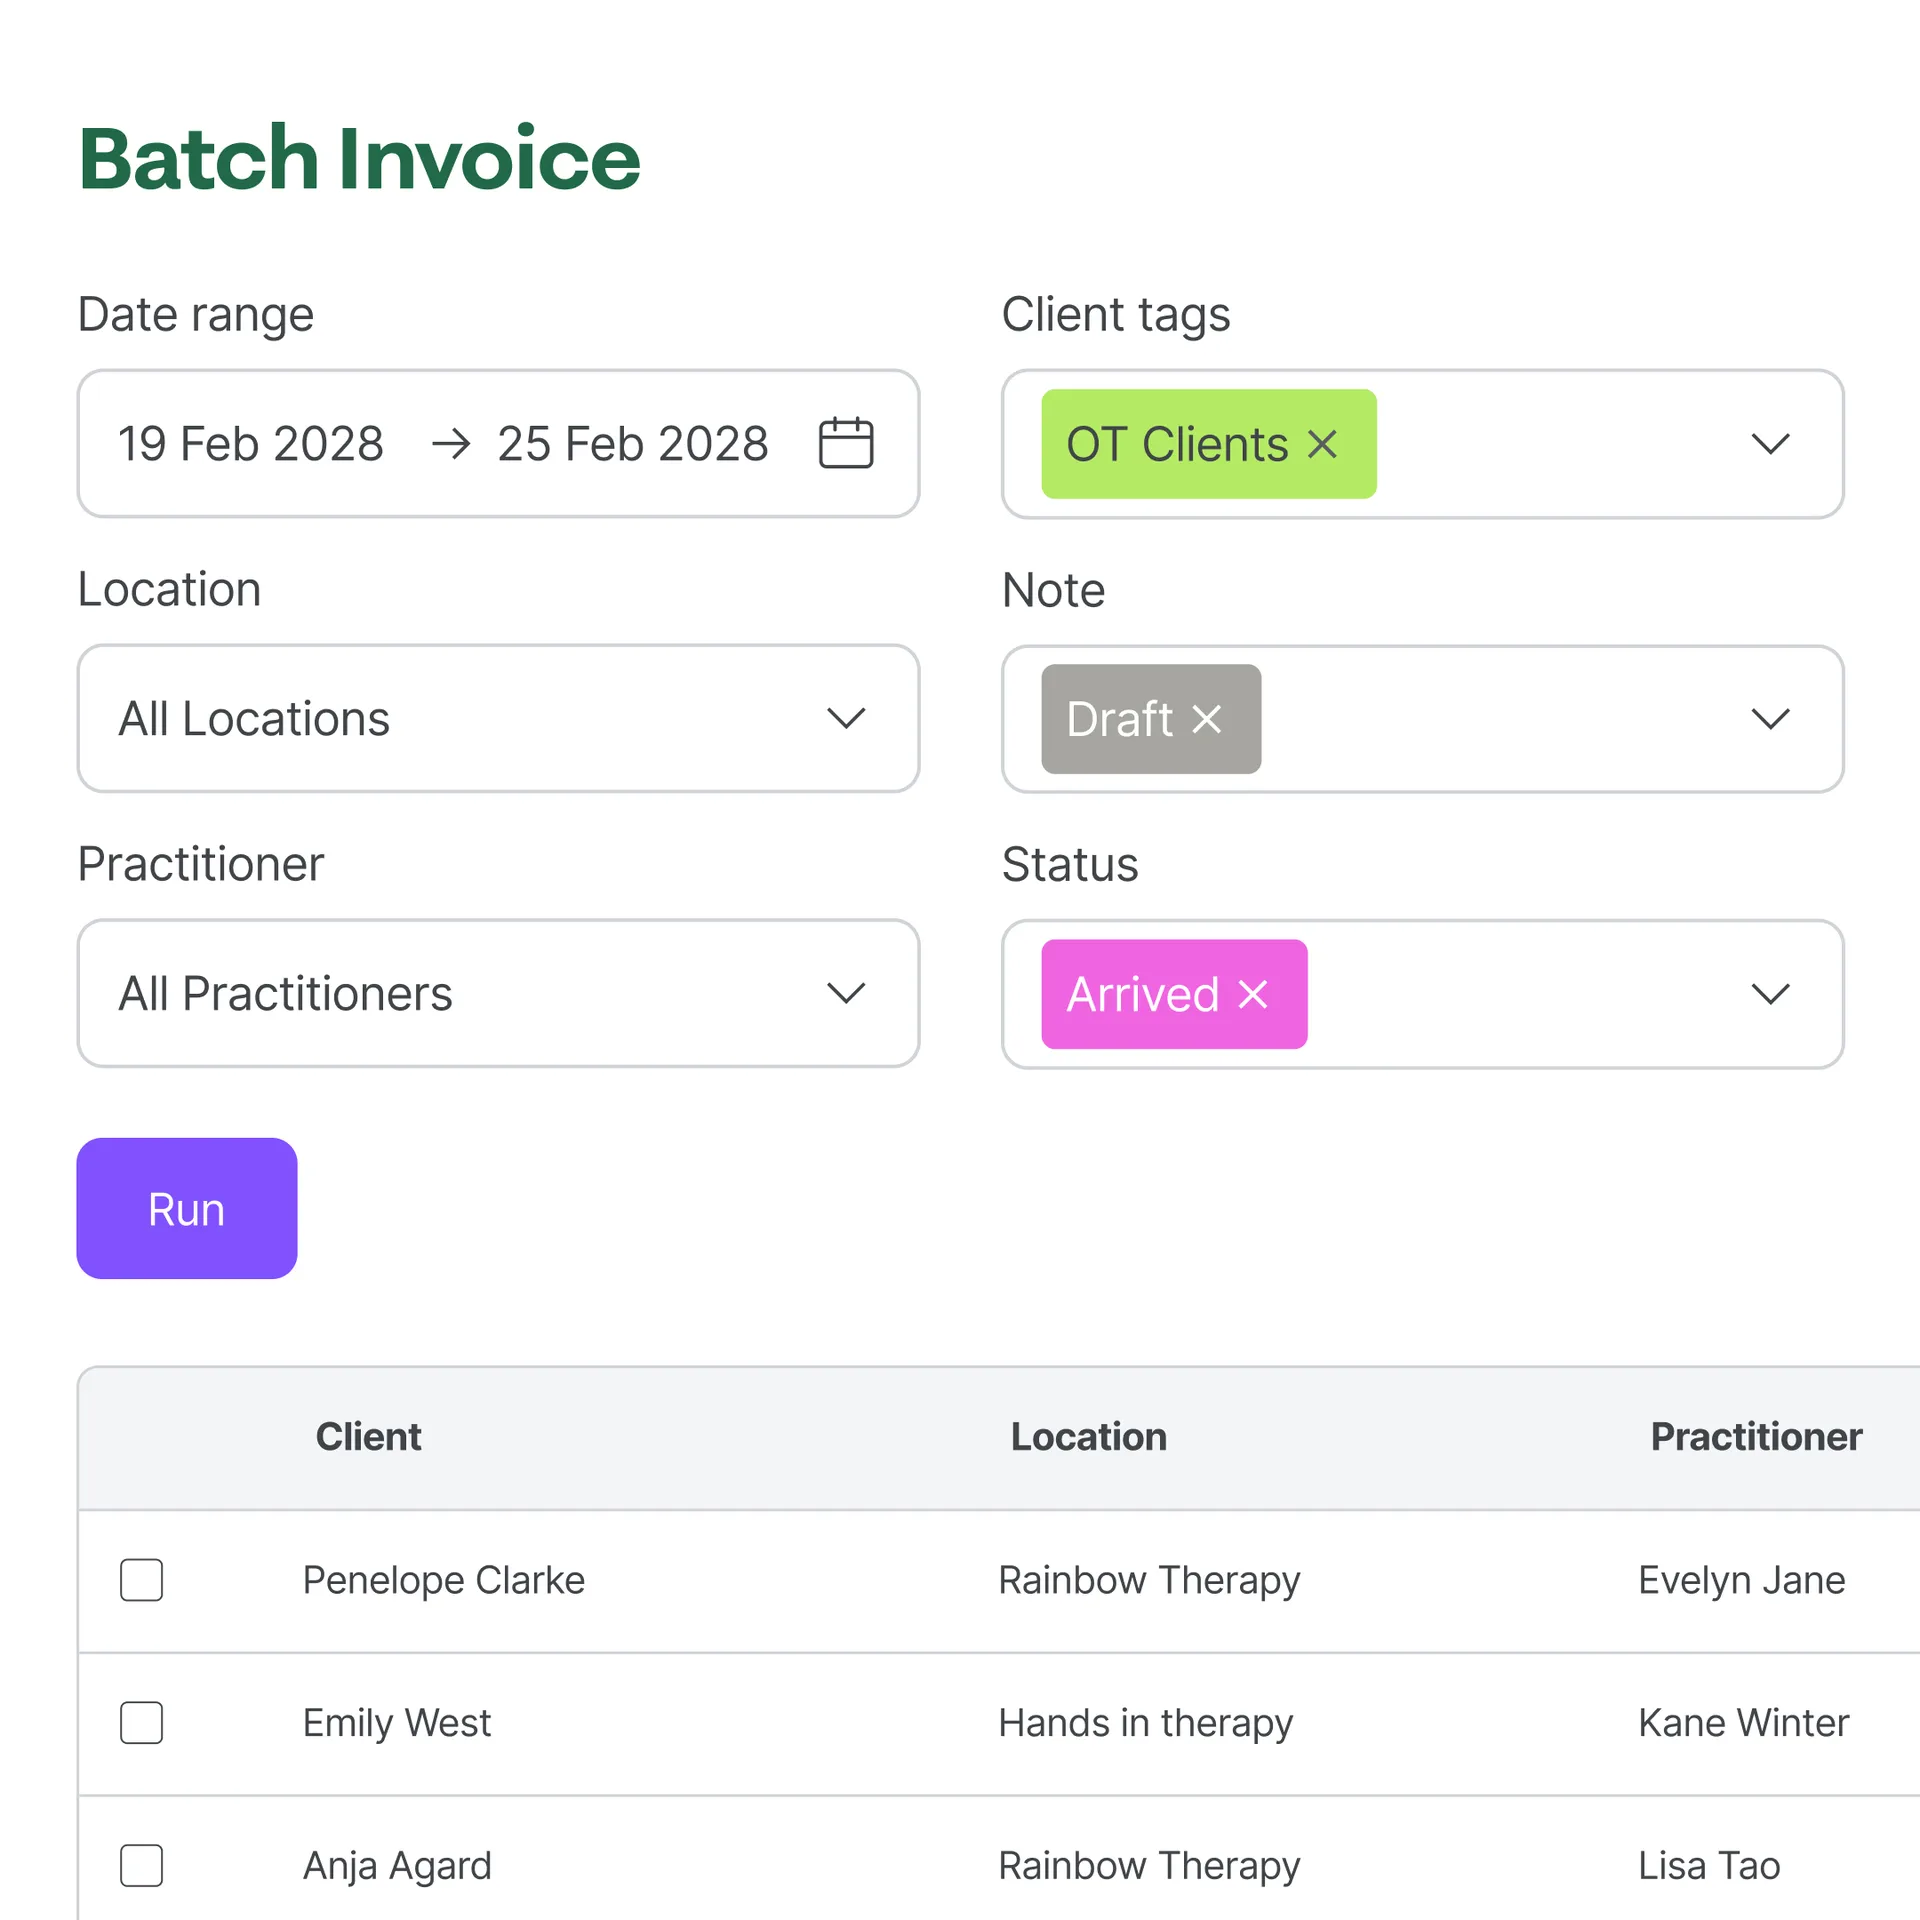The width and height of the screenshot is (1920, 1920).
Task: Select the Anja Agard client name
Action: [397, 1866]
